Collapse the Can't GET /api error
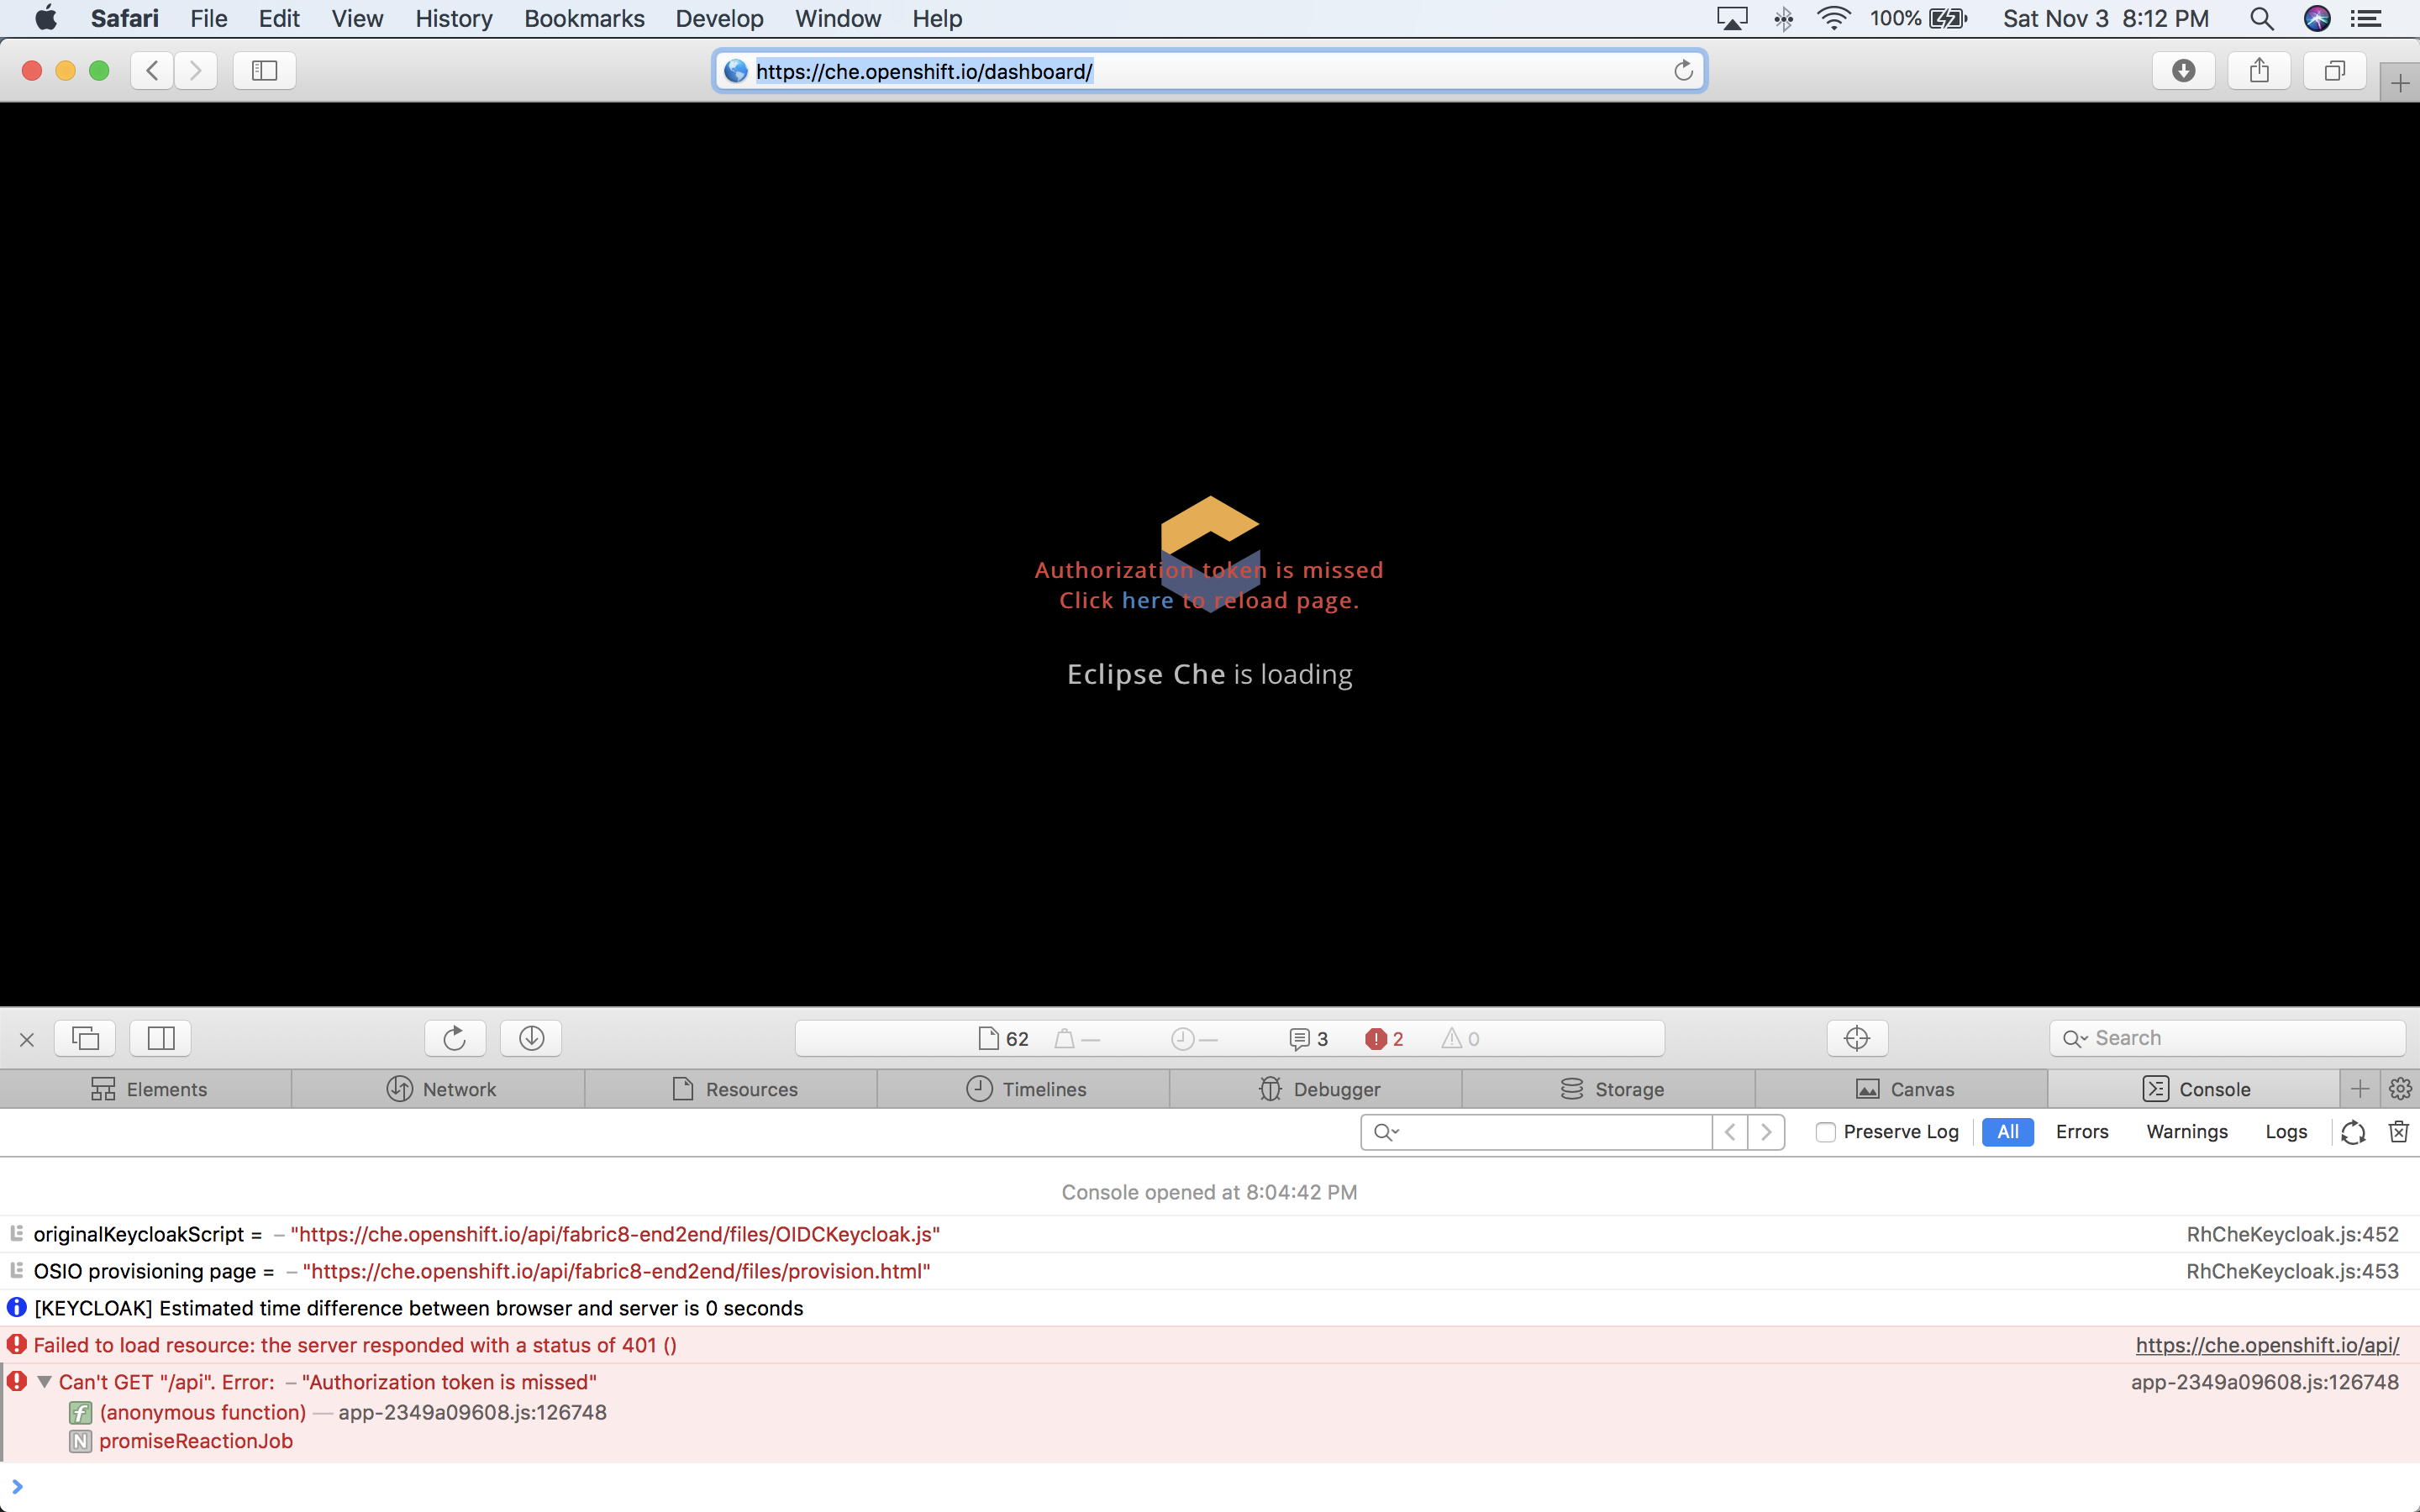Screen dimensions: 2420x1512 click(44, 1382)
